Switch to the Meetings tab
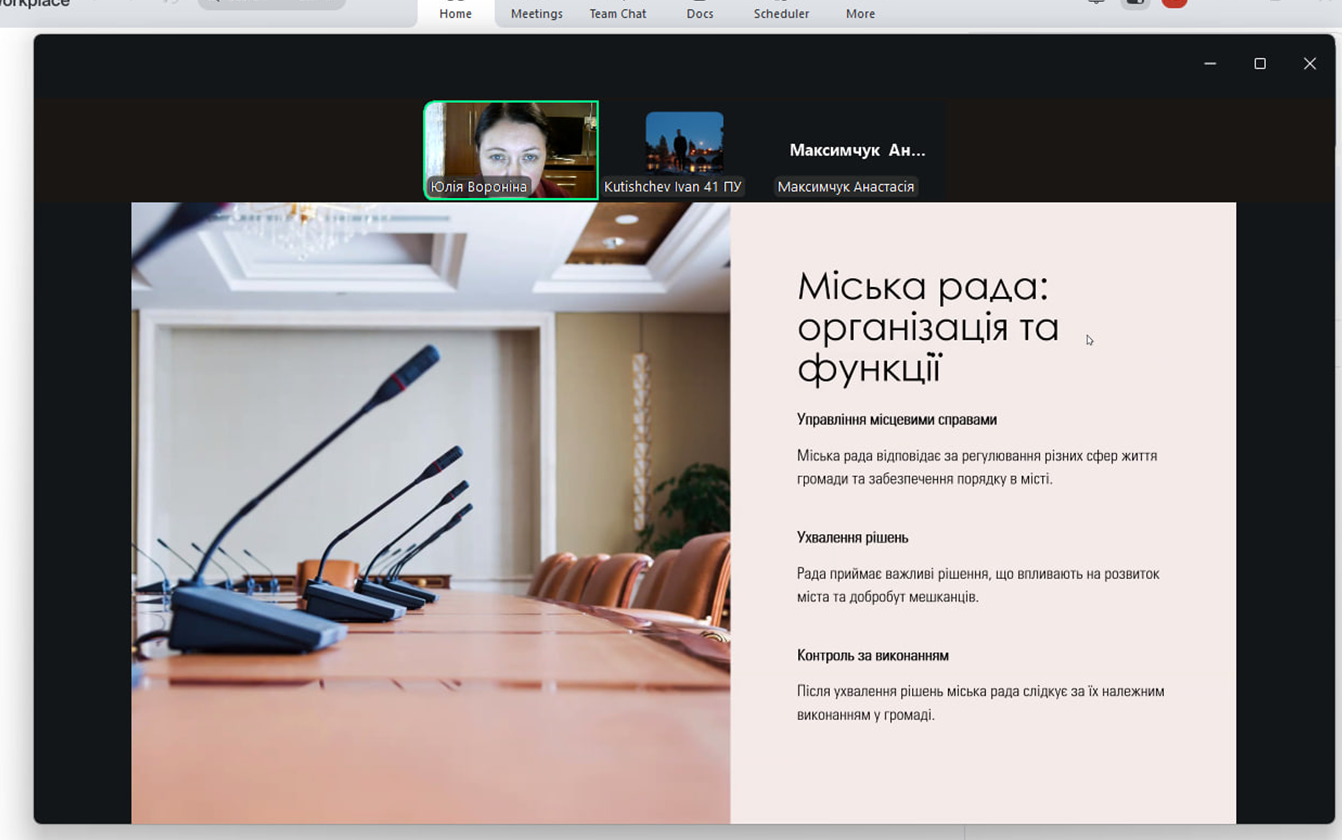Viewport: 1342px width, 840px height. [536, 13]
